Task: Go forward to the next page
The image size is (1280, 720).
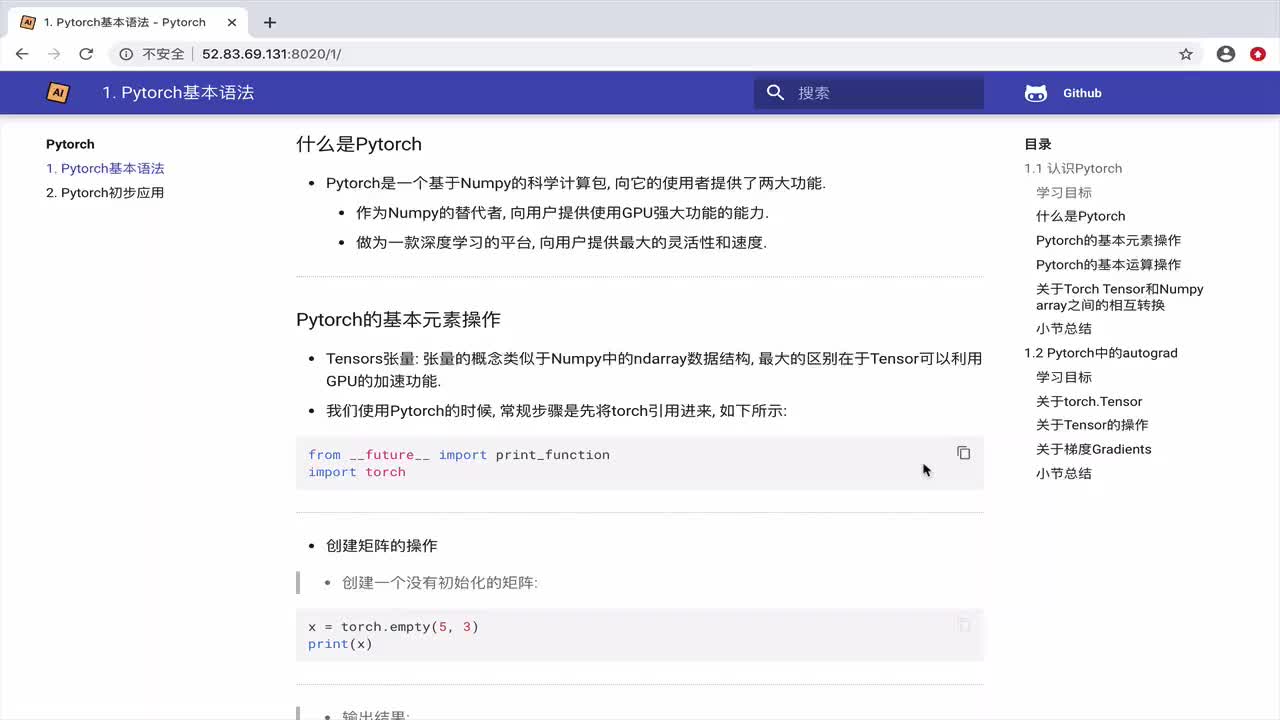Action: [54, 54]
